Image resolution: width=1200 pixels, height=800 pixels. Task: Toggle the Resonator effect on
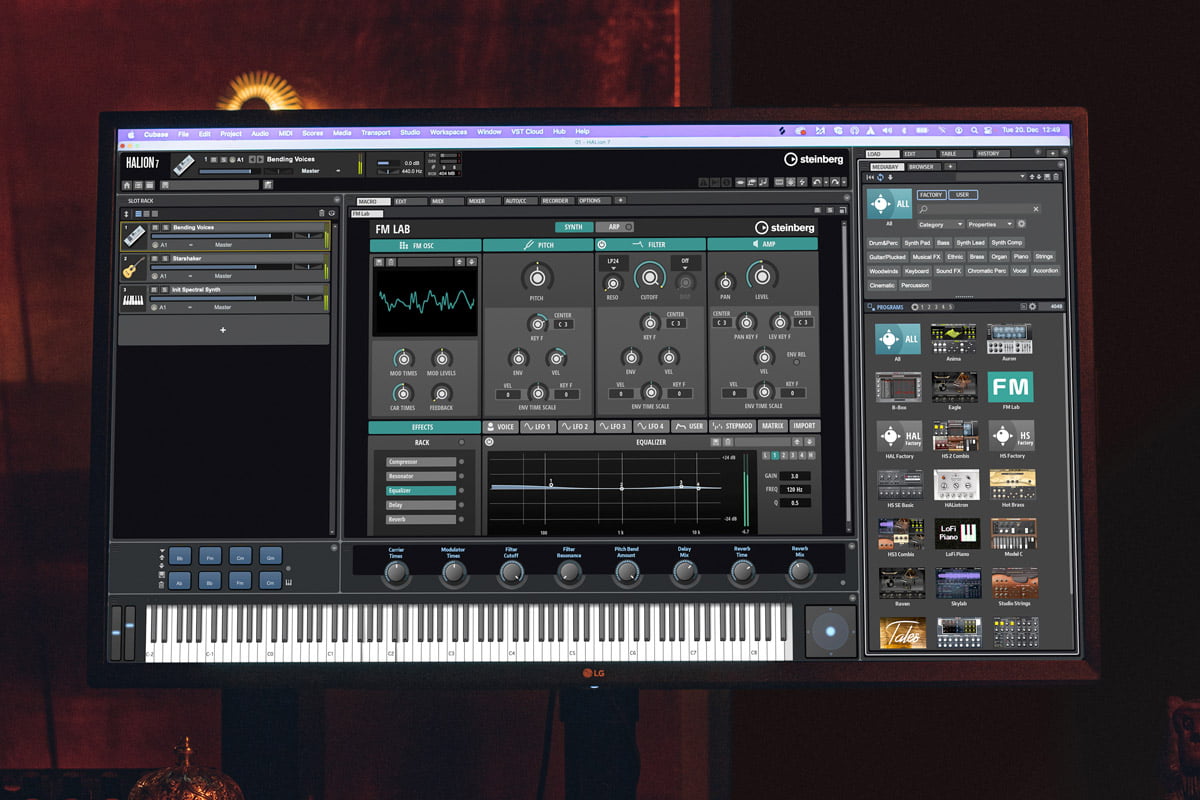pos(461,476)
